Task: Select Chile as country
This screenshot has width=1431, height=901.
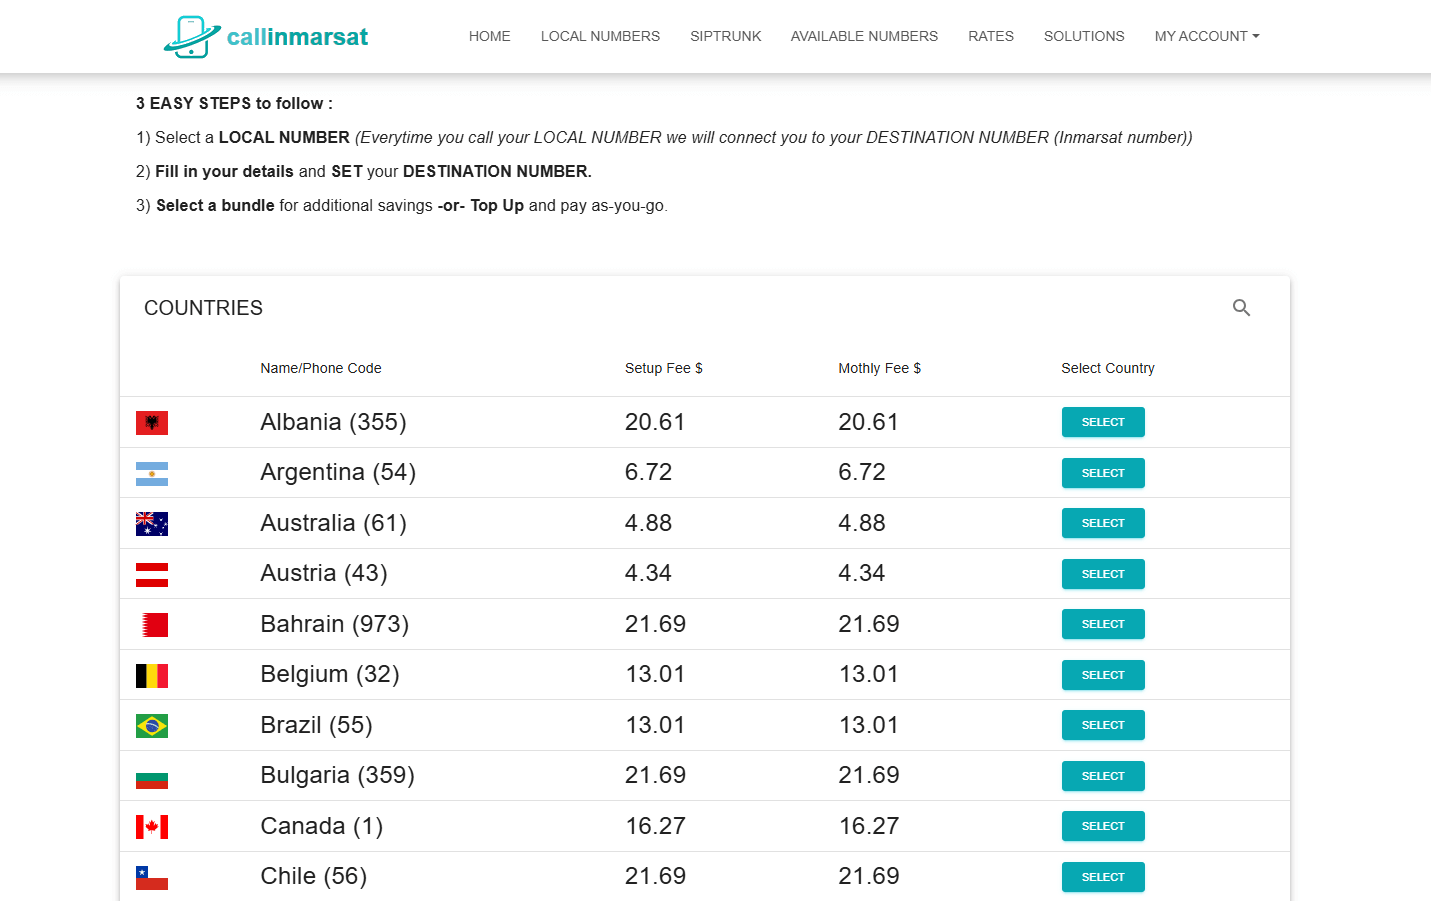Action: tap(1103, 877)
